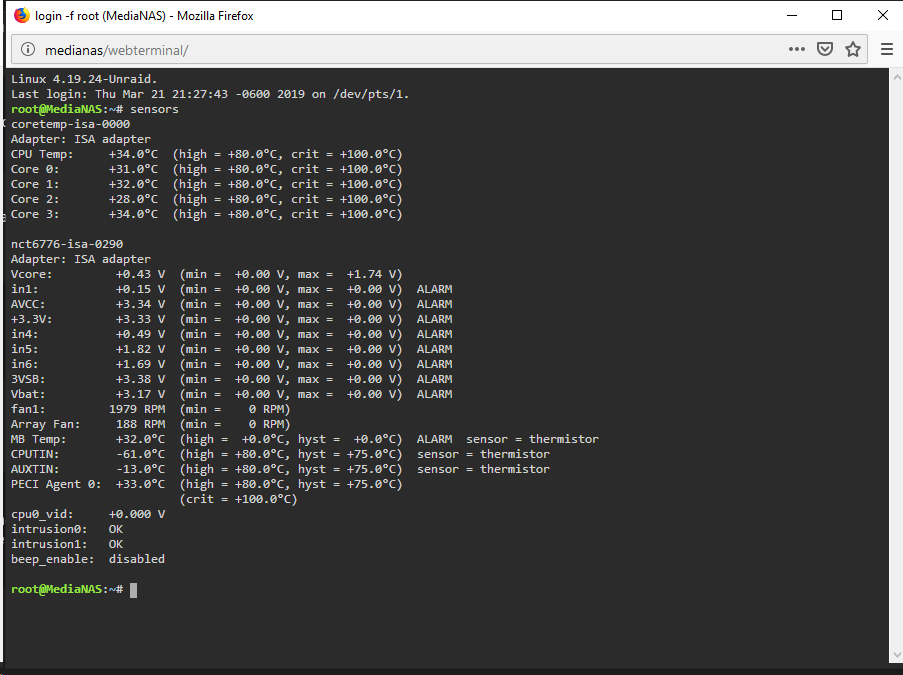Click the scrollbar up arrow
Screen dimensions: 903x675
897,77
